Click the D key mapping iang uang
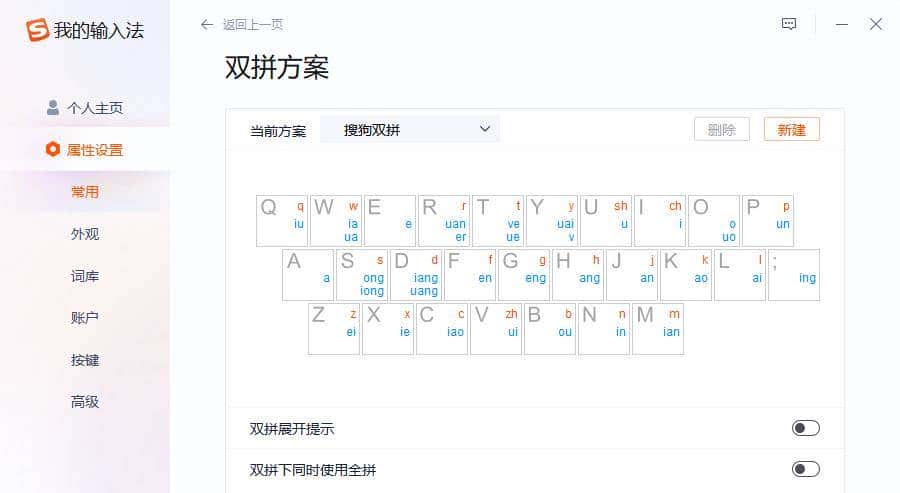900x493 pixels. [416, 275]
